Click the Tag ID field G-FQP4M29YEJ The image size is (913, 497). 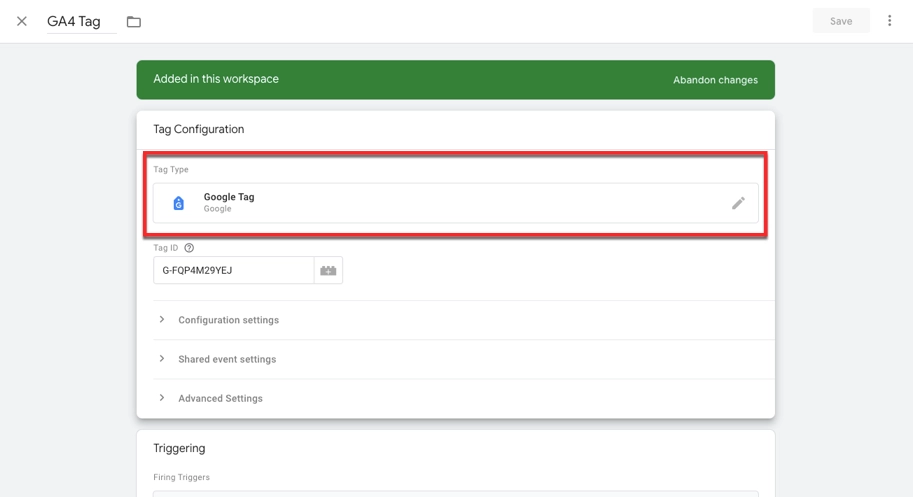(233, 270)
